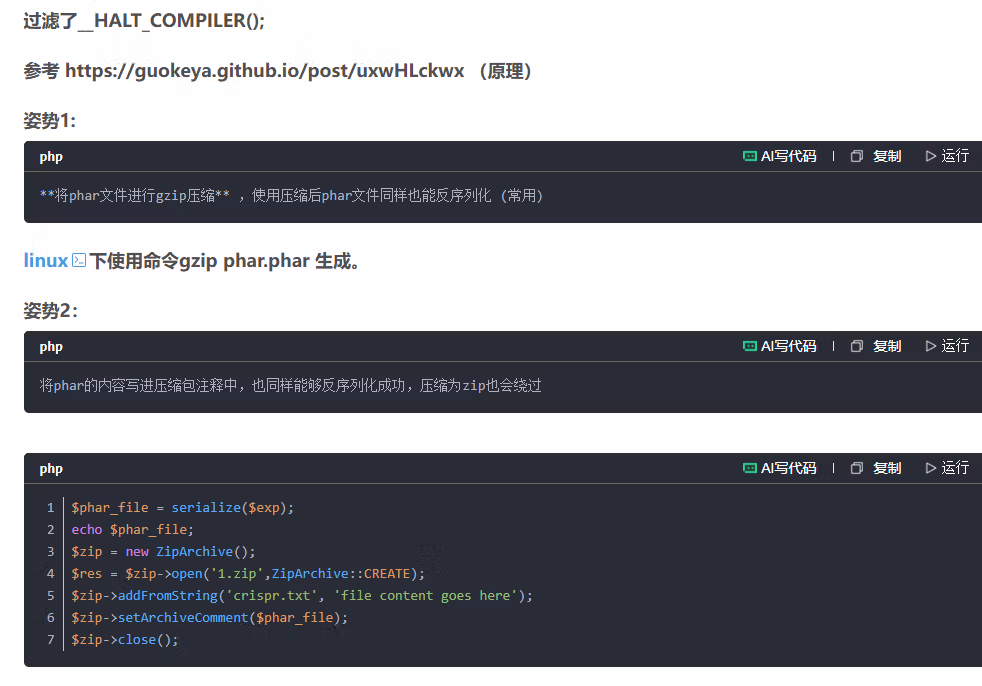
Task: Open the linux keyword link
Action: tap(46, 261)
